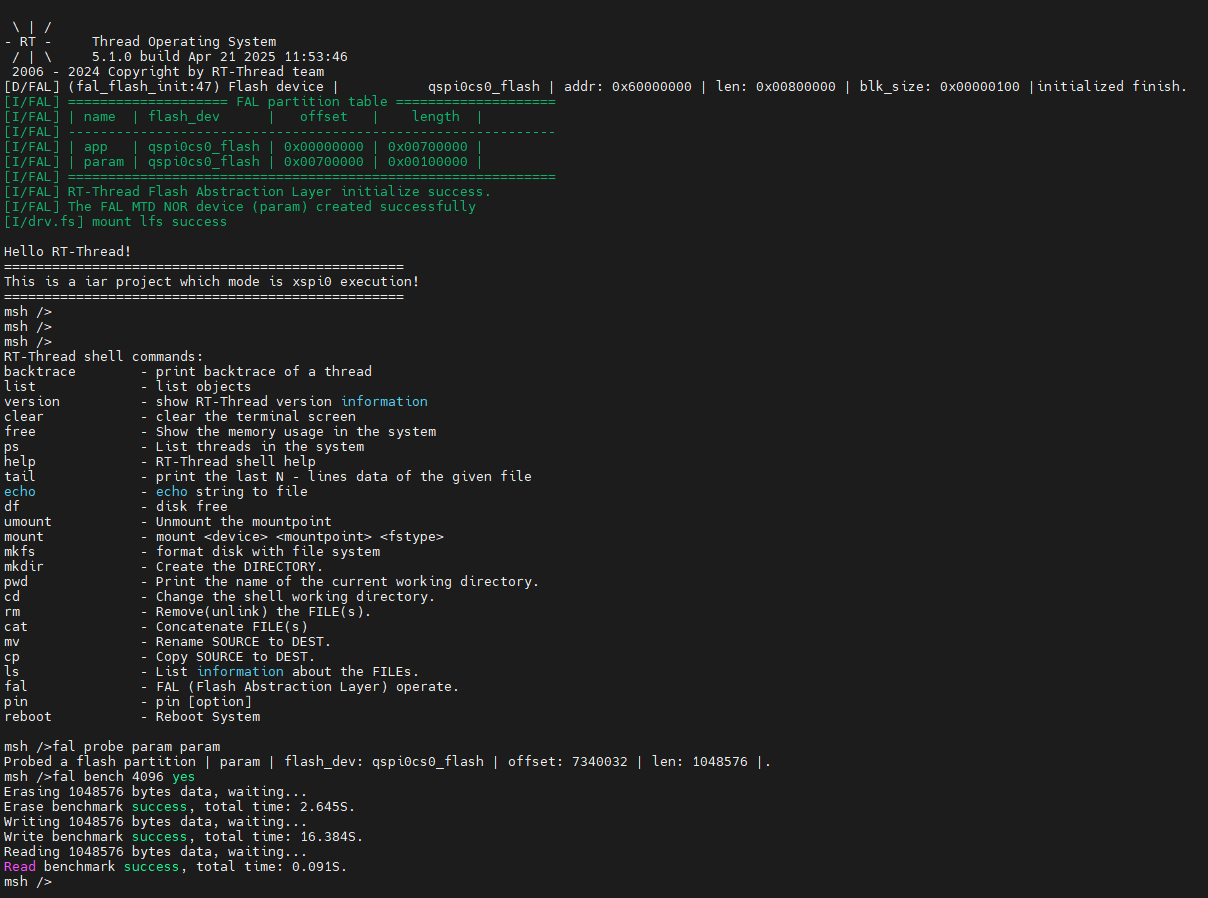
Task: Click the 'rm' command name
Action: point(12,612)
